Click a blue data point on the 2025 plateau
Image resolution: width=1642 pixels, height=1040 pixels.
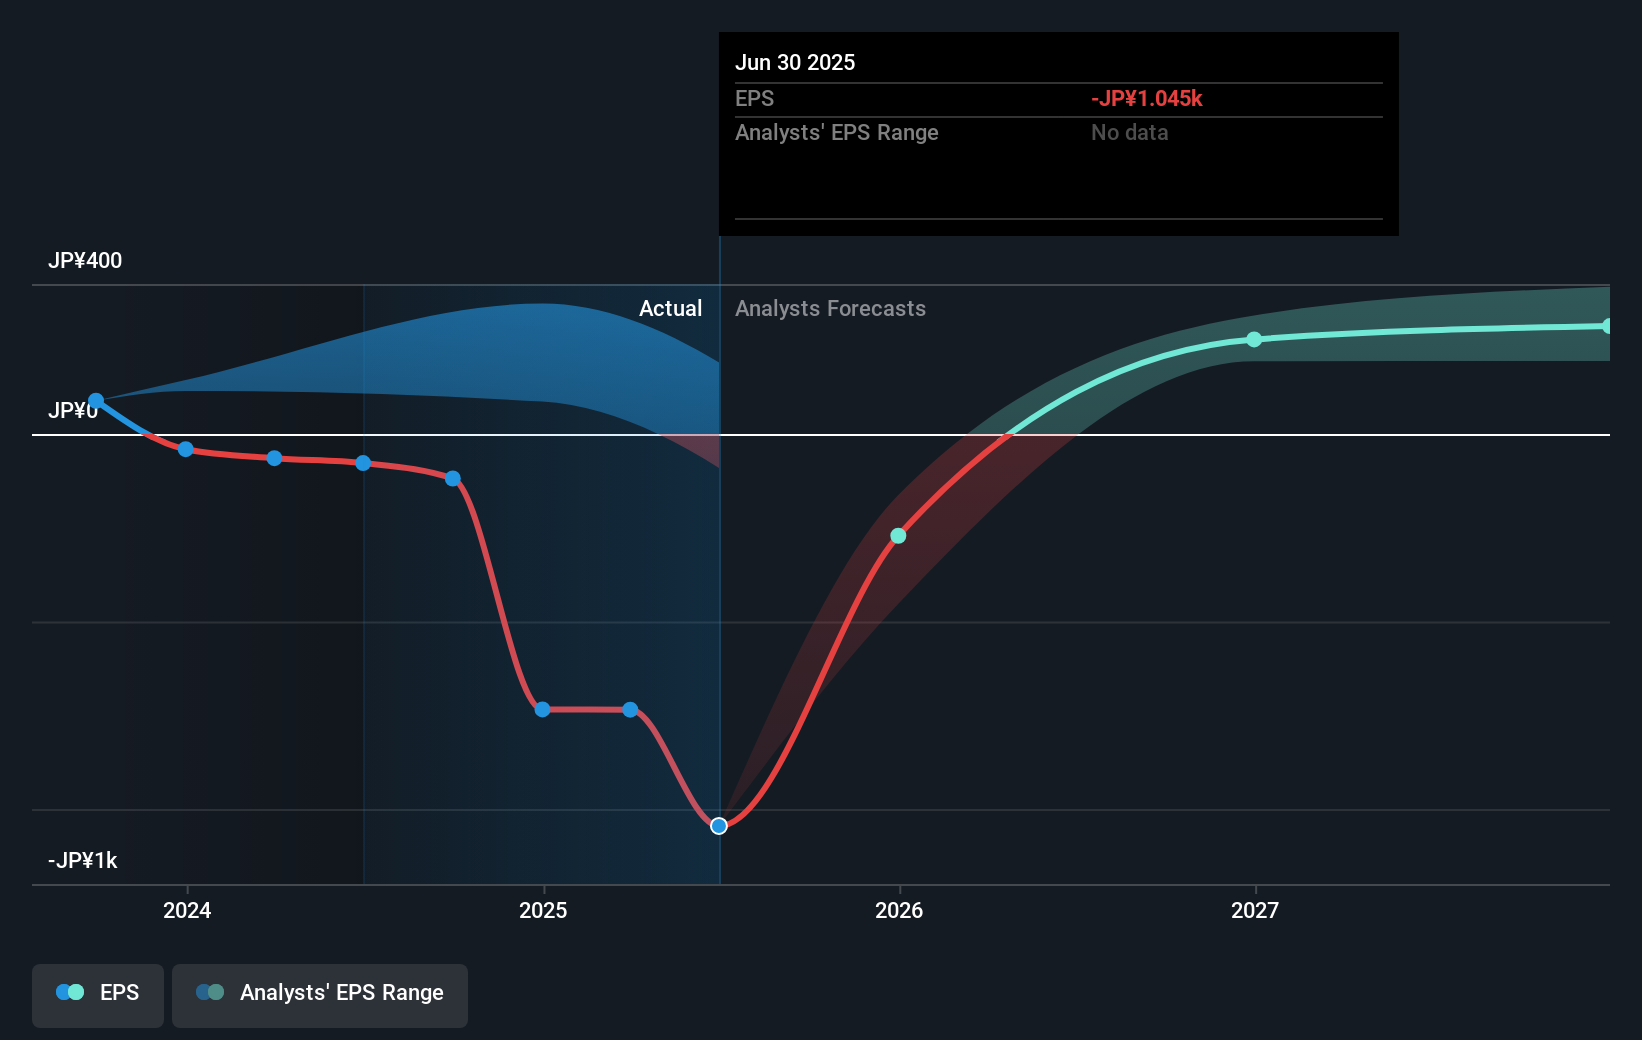tap(541, 709)
